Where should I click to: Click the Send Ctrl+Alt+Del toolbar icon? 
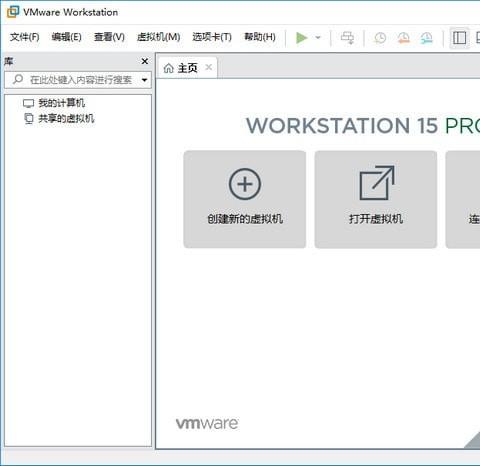(x=347, y=38)
